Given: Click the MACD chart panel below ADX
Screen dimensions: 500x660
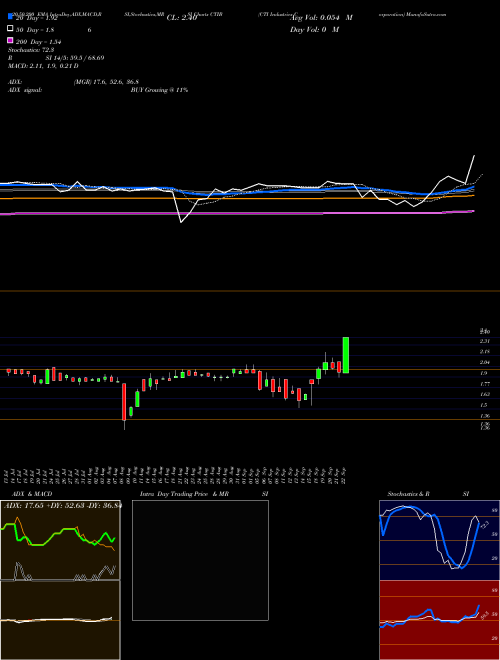Looking at the screenshot, I should 60,620.
